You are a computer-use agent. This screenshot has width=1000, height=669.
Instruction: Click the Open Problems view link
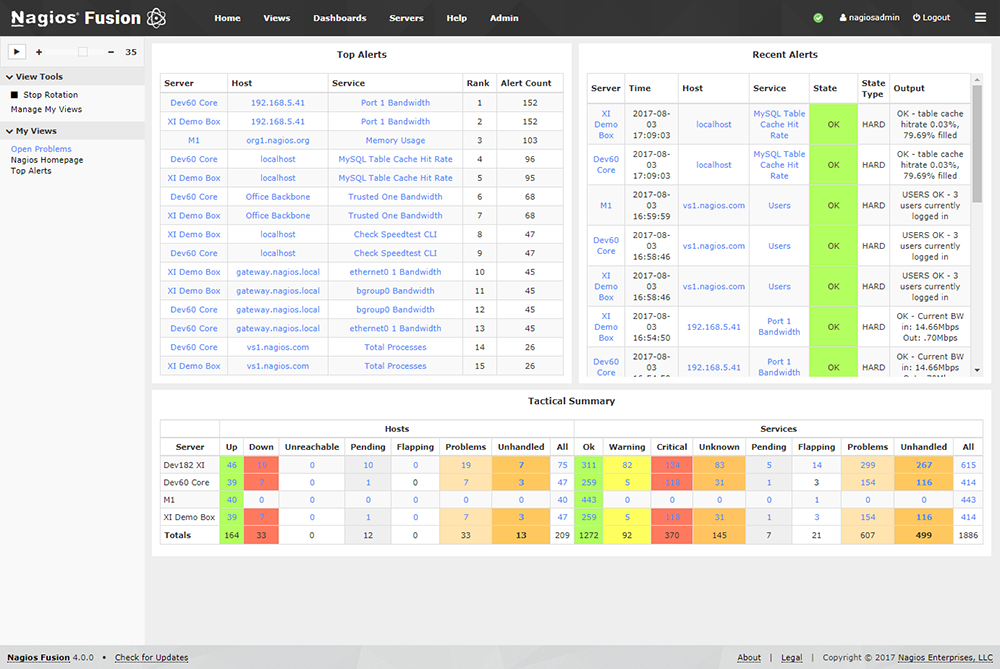41,149
